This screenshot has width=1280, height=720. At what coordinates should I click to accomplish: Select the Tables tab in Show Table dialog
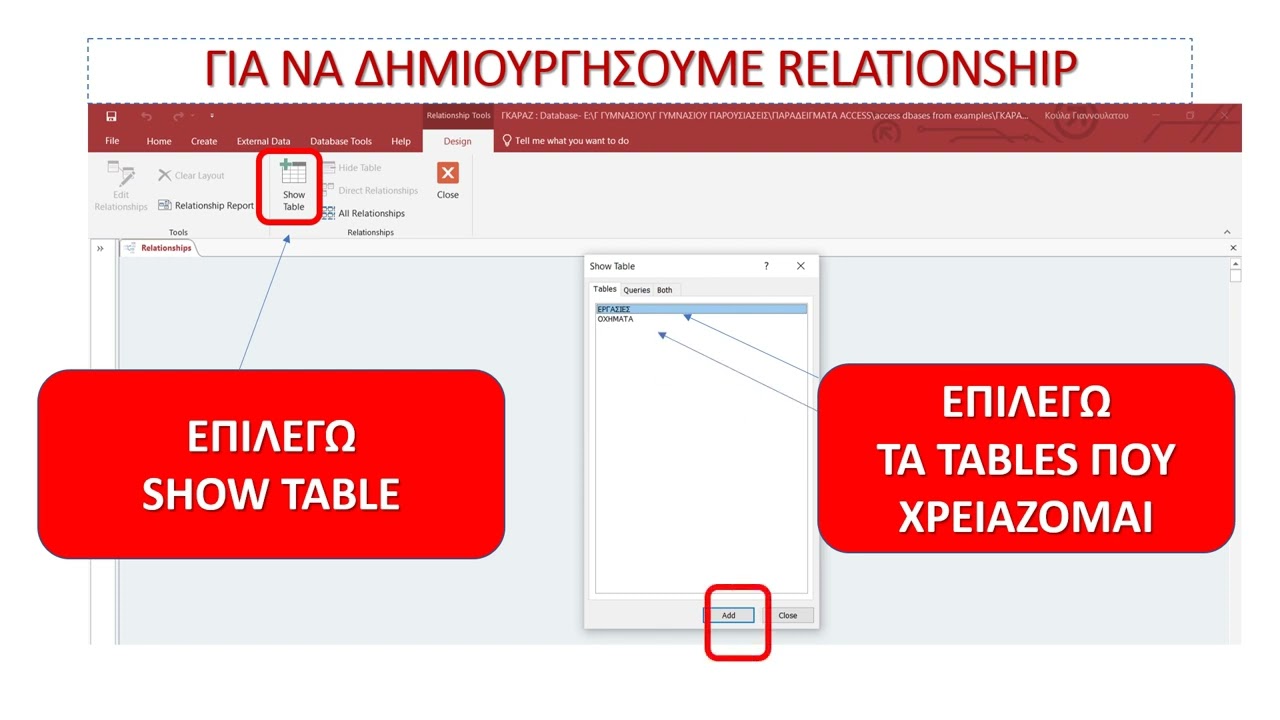(x=605, y=289)
